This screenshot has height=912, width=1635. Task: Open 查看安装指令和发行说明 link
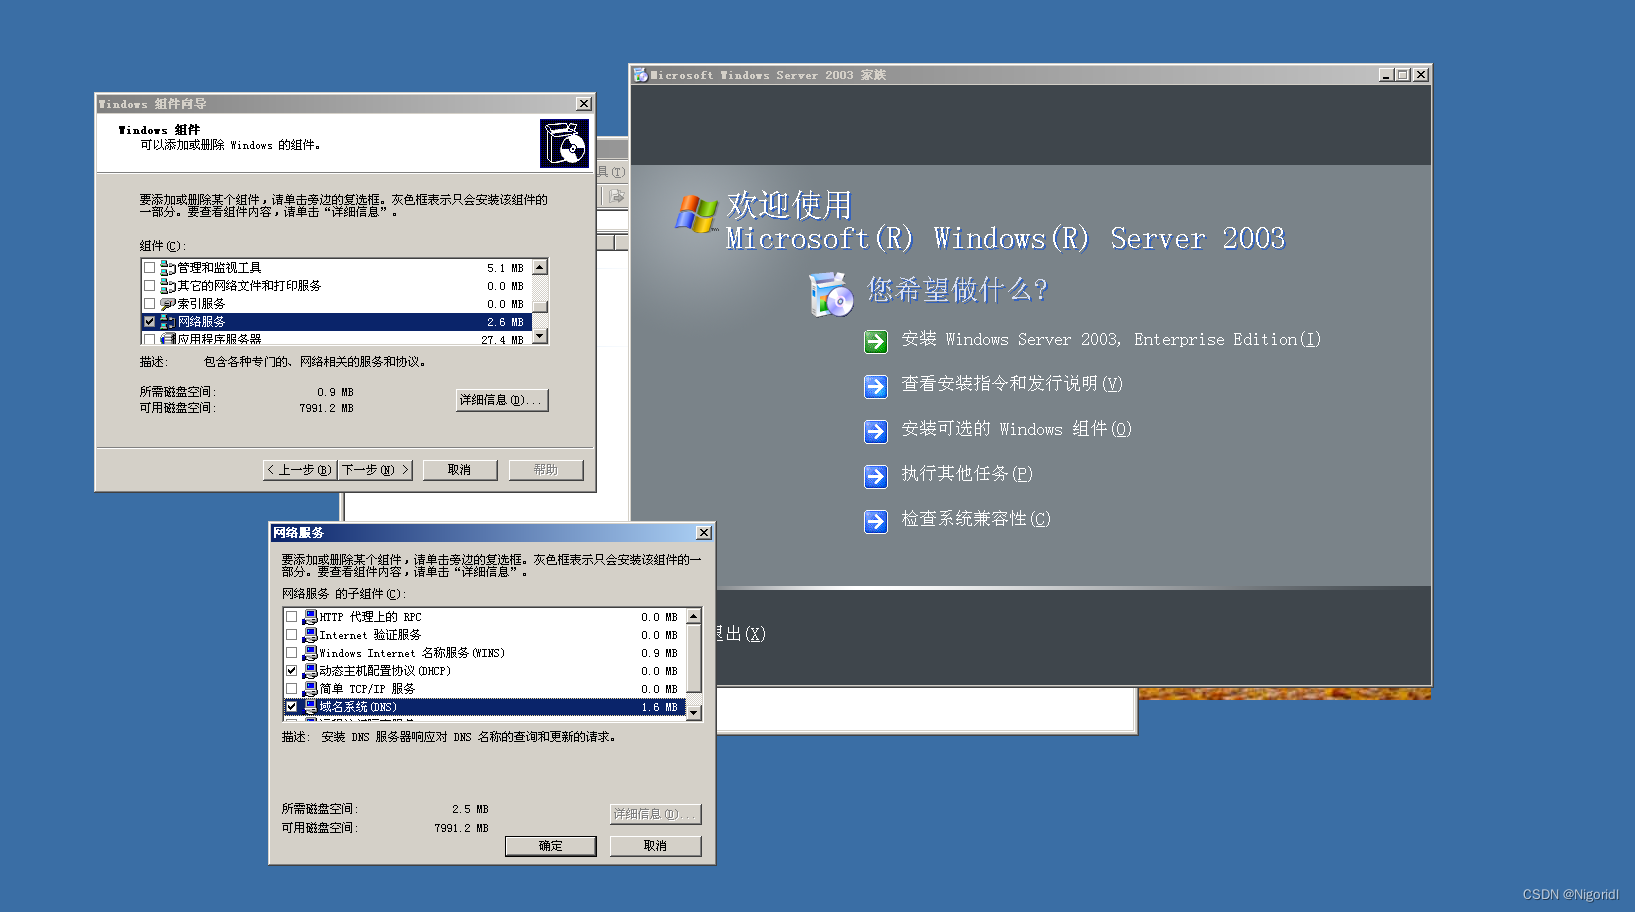pyautogui.click(x=1012, y=384)
